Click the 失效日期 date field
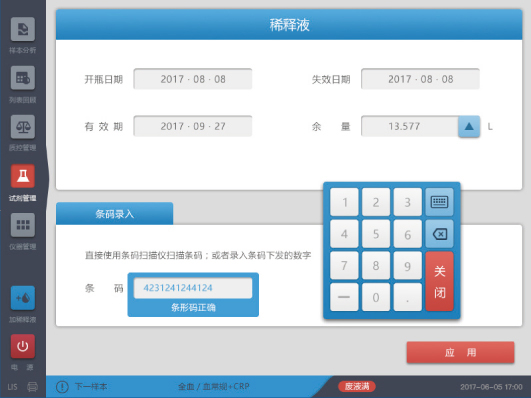 point(420,79)
